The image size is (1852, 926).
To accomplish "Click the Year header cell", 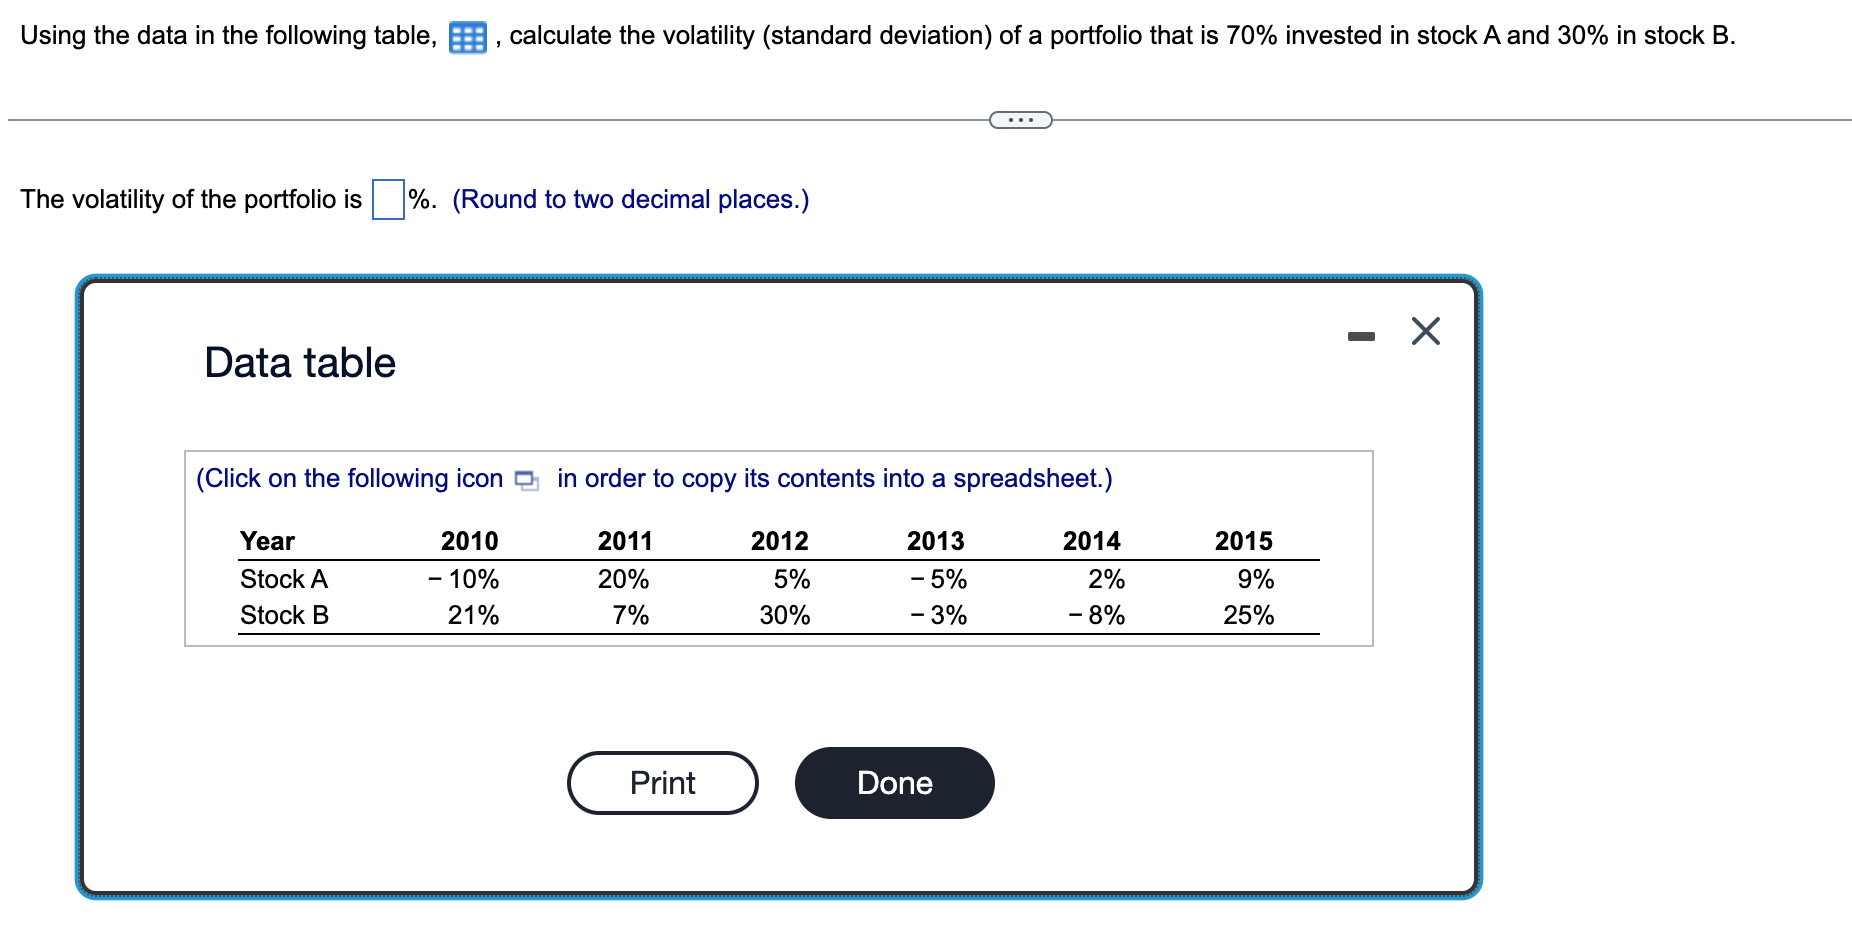I will coord(265,540).
